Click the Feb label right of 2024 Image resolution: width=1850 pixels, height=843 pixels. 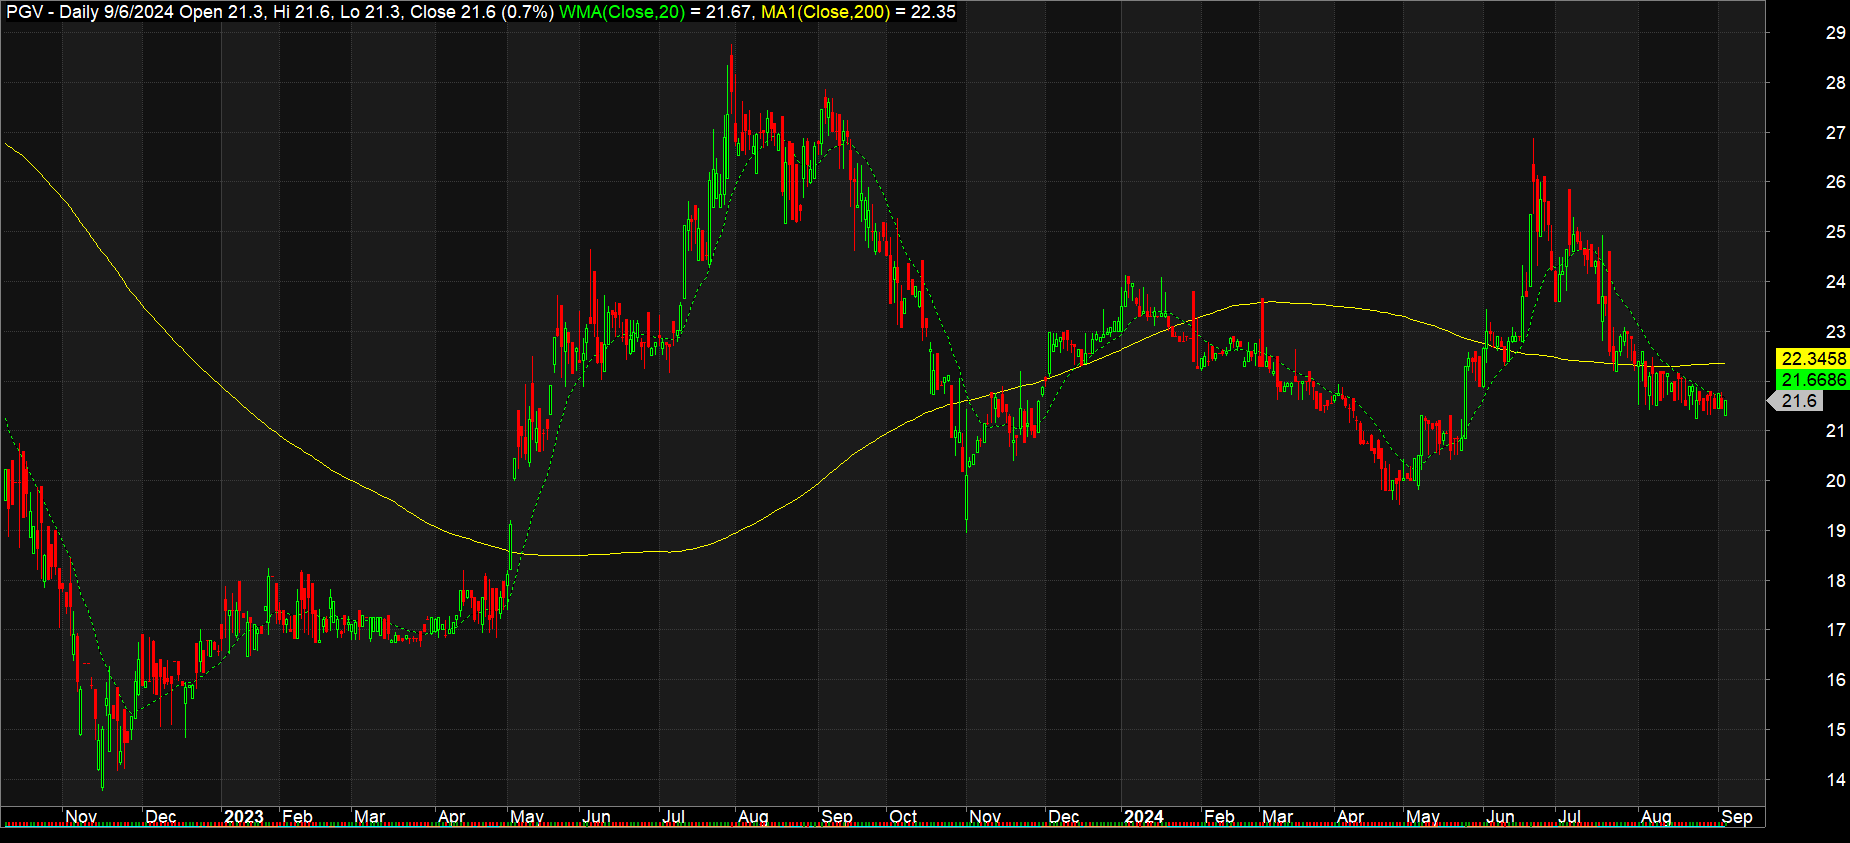tap(1219, 816)
